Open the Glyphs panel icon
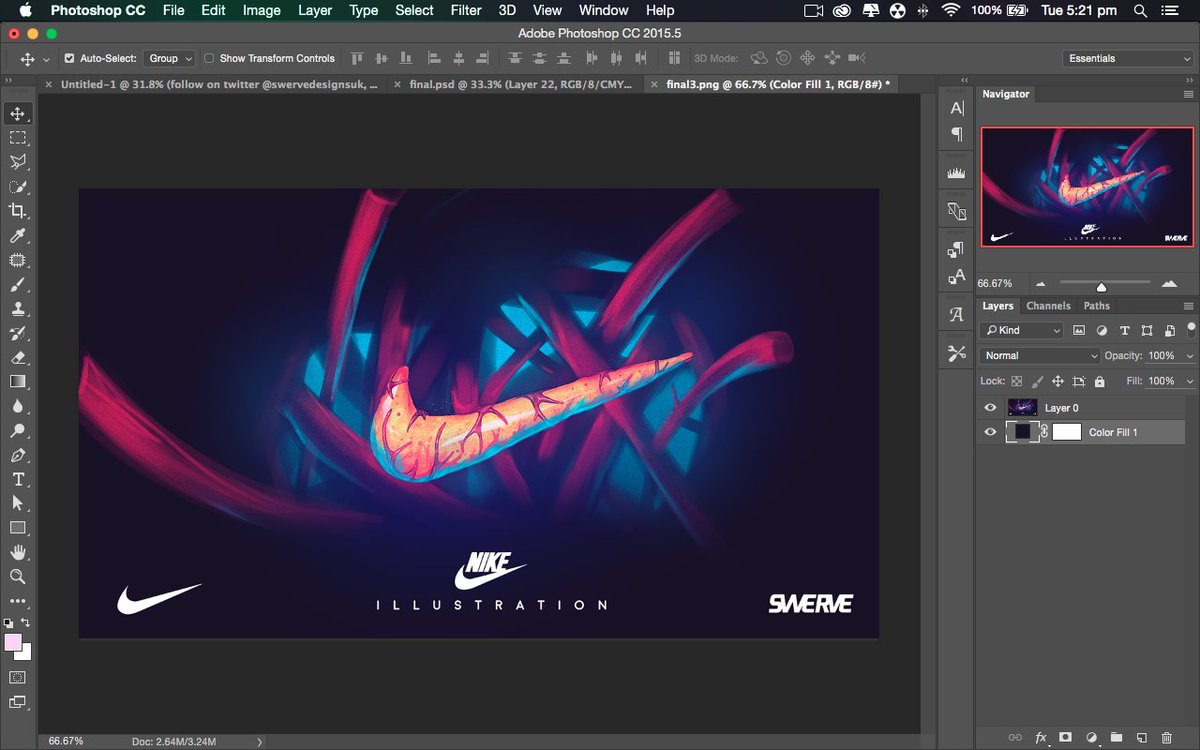 tap(957, 314)
